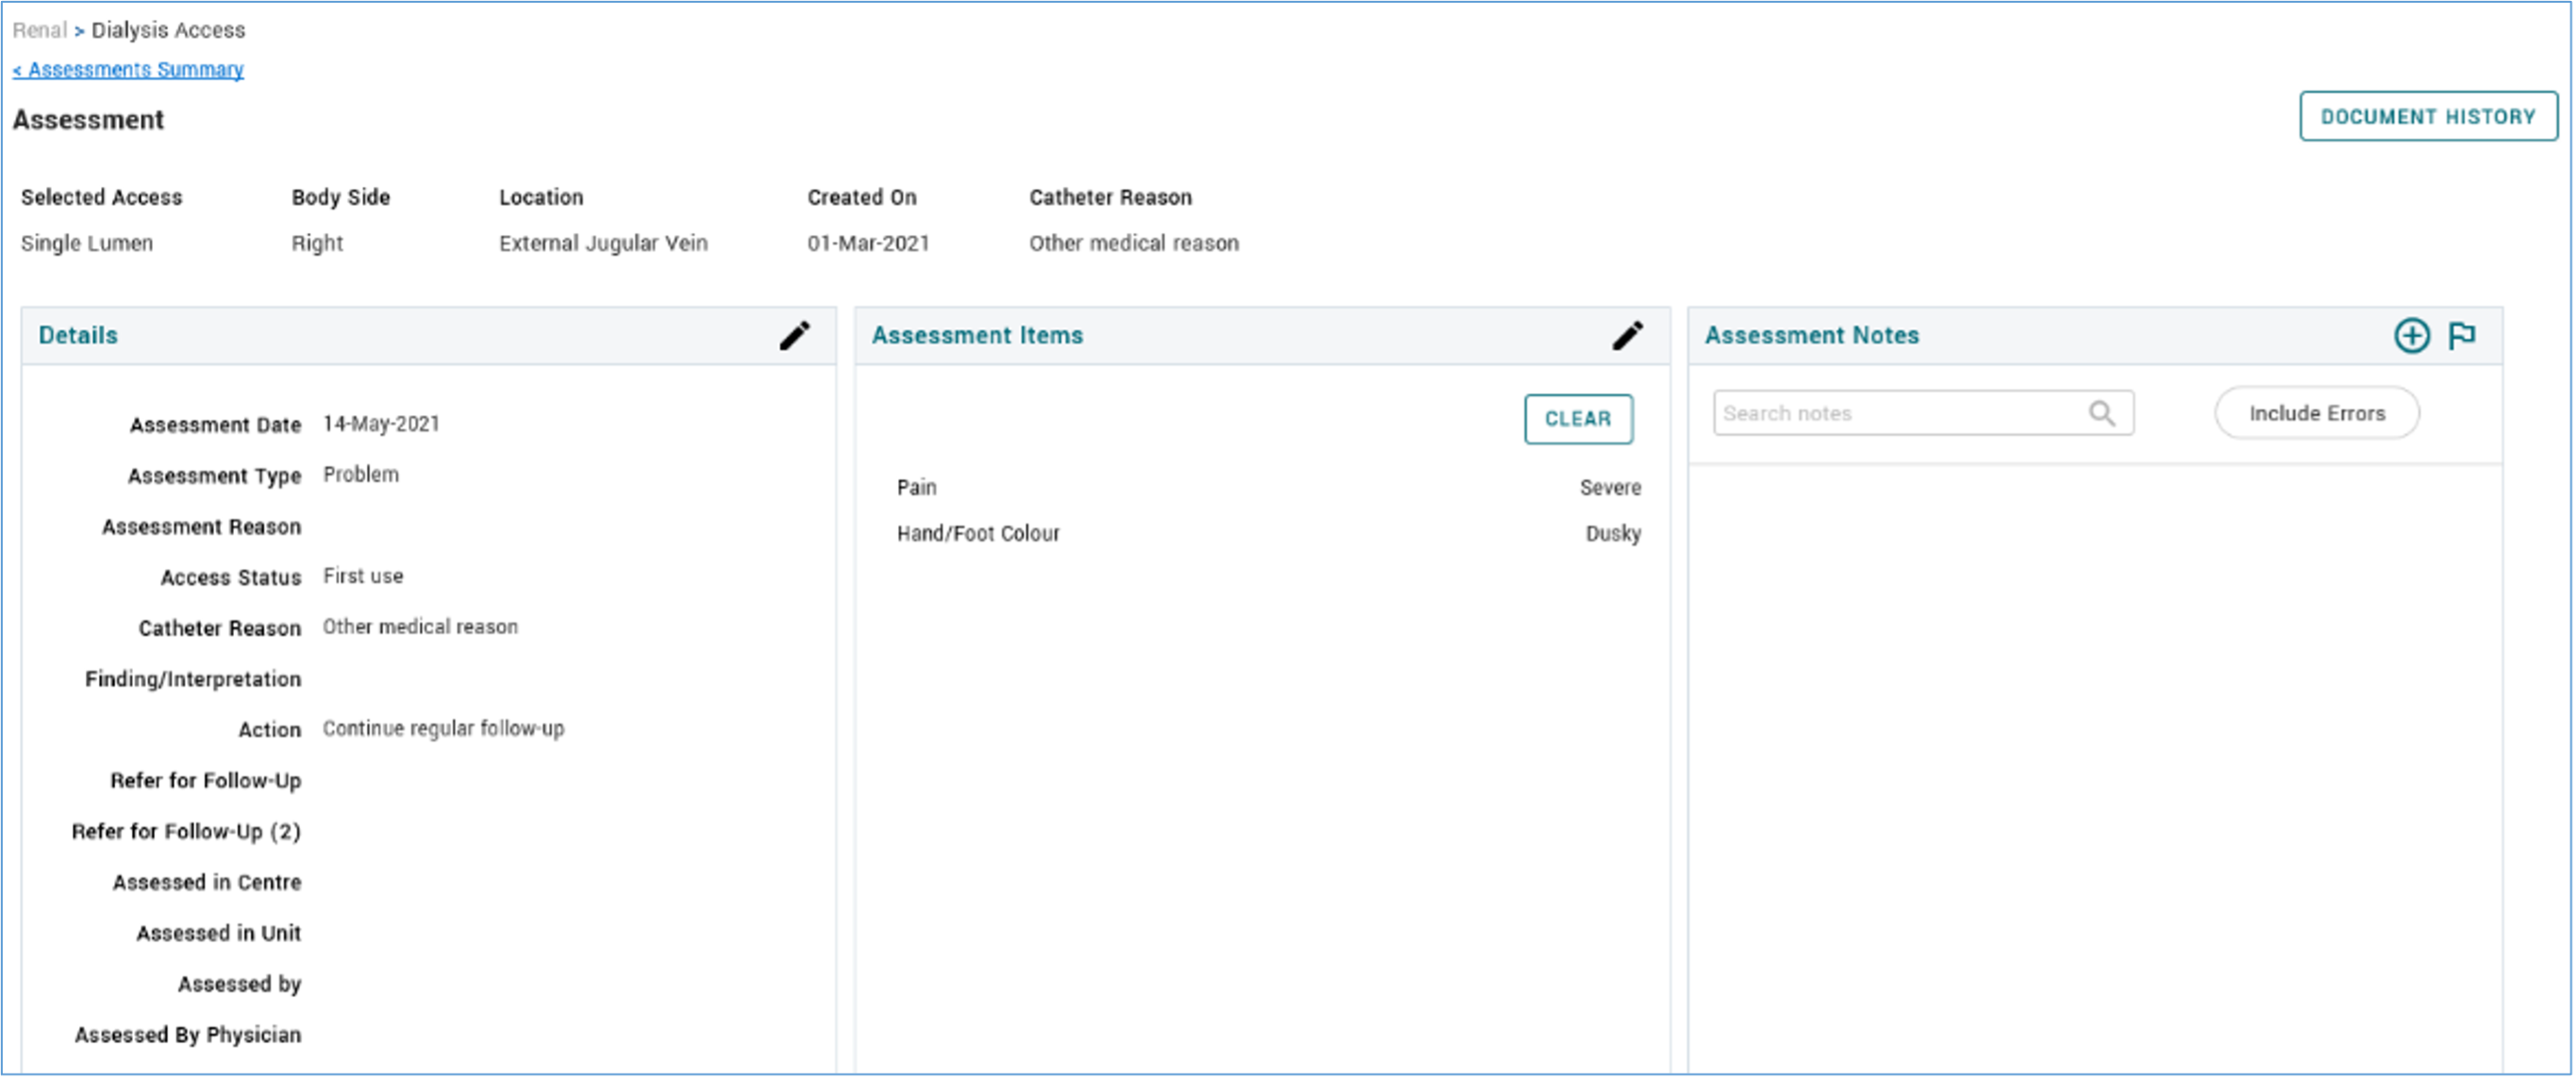Click the Assessment Items edit pencil
Image resolution: width=2576 pixels, height=1080 pixels.
click(x=1627, y=336)
